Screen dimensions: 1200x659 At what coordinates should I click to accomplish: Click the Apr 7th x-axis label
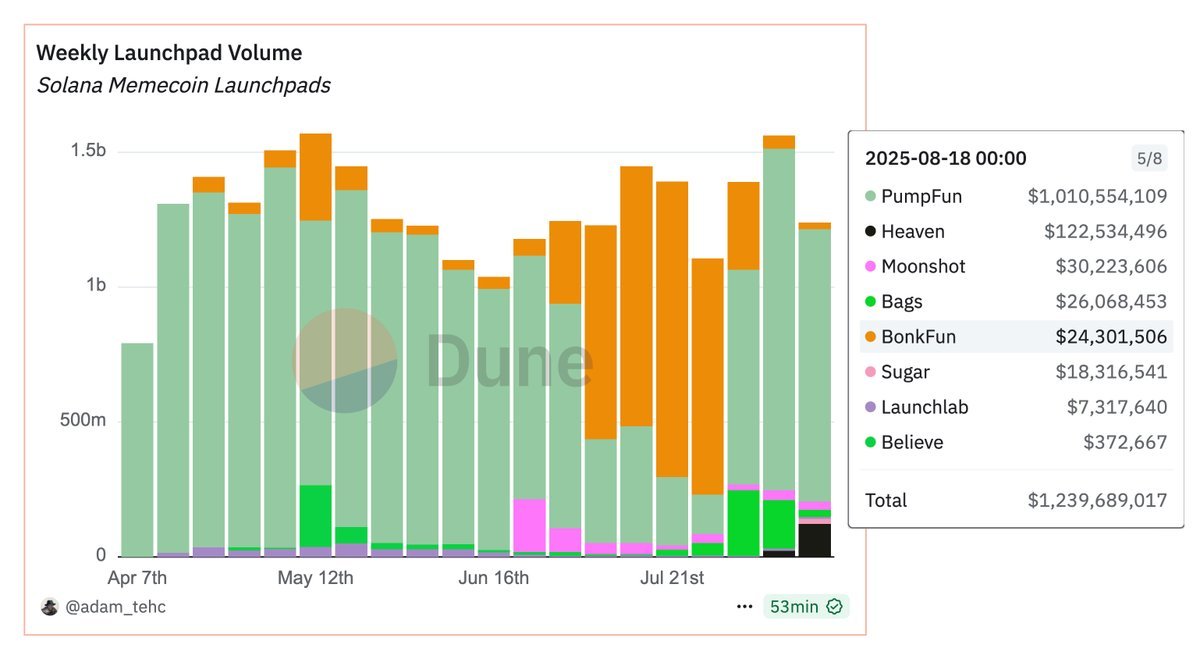coord(137,578)
